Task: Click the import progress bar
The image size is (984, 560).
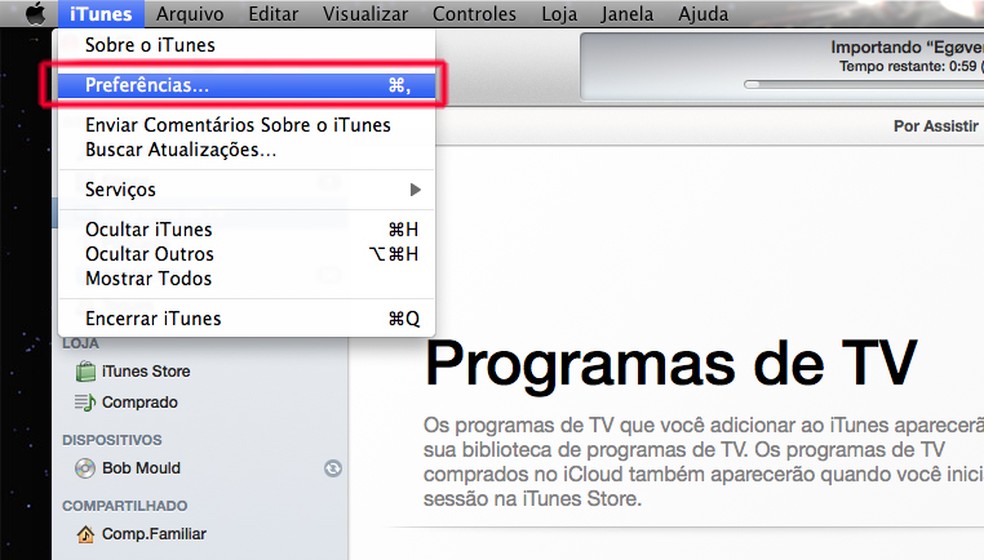Action: [864, 84]
